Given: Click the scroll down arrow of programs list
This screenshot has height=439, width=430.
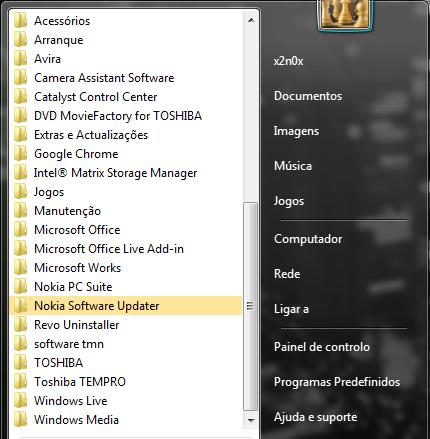Looking at the screenshot, I should (x=251, y=420).
